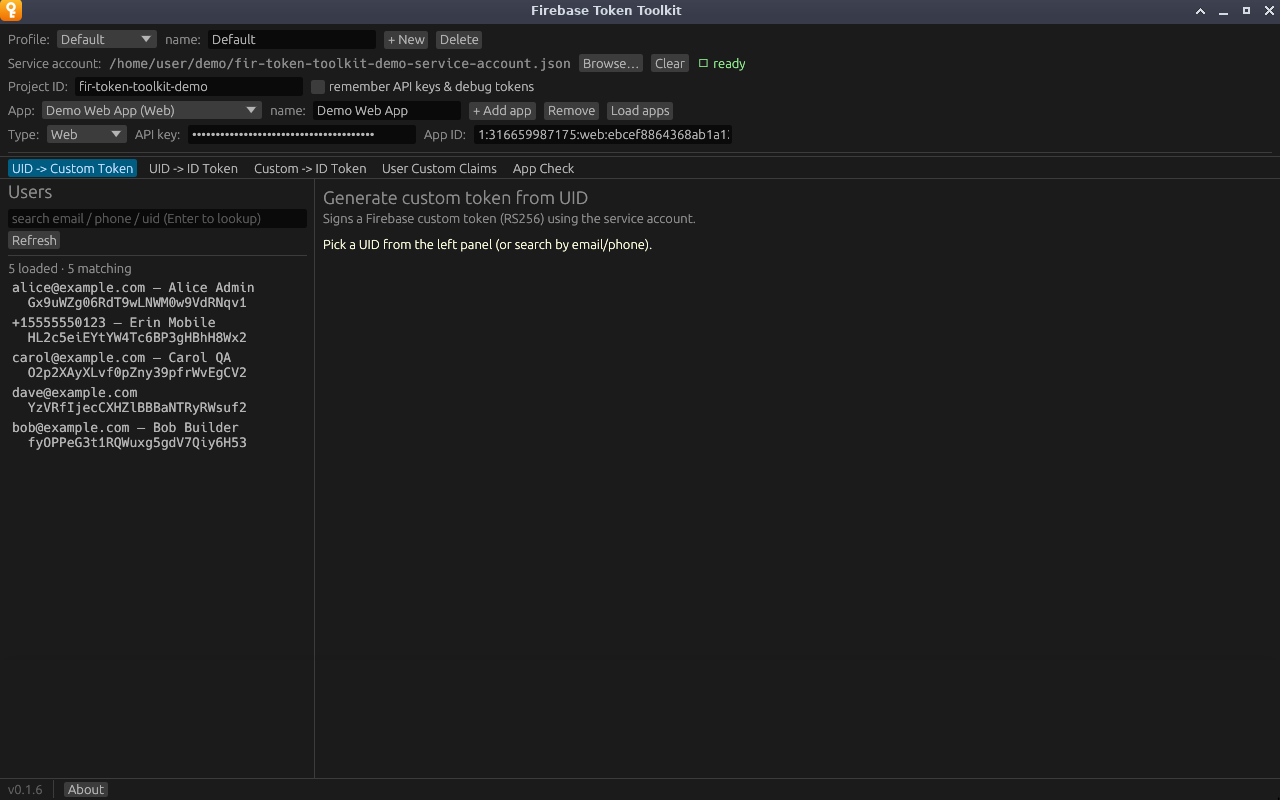This screenshot has width=1280, height=800.
Task: Switch to UID -> Custom Token tab
Action: (72, 169)
